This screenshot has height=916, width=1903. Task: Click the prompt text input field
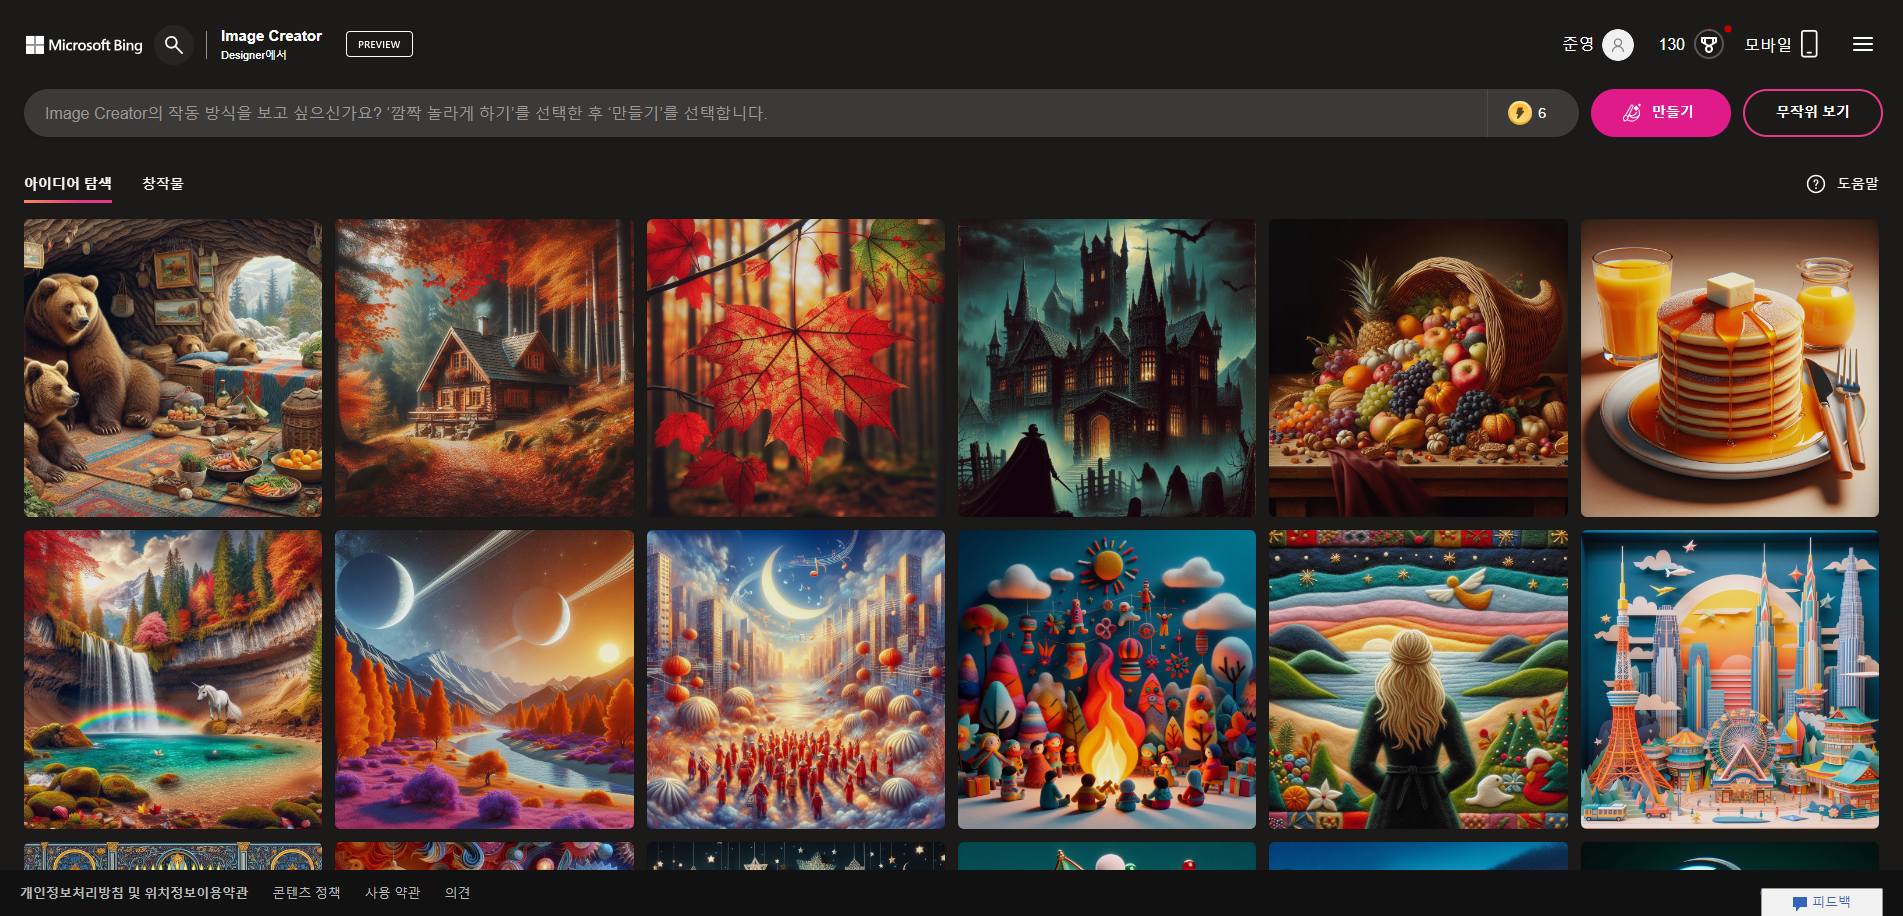(x=756, y=113)
